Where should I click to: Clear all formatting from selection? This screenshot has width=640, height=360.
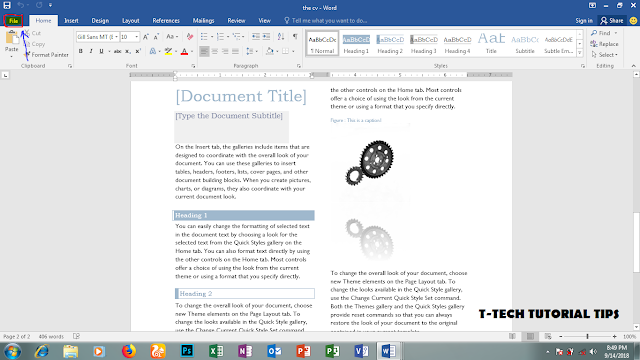pyautogui.click(x=190, y=37)
